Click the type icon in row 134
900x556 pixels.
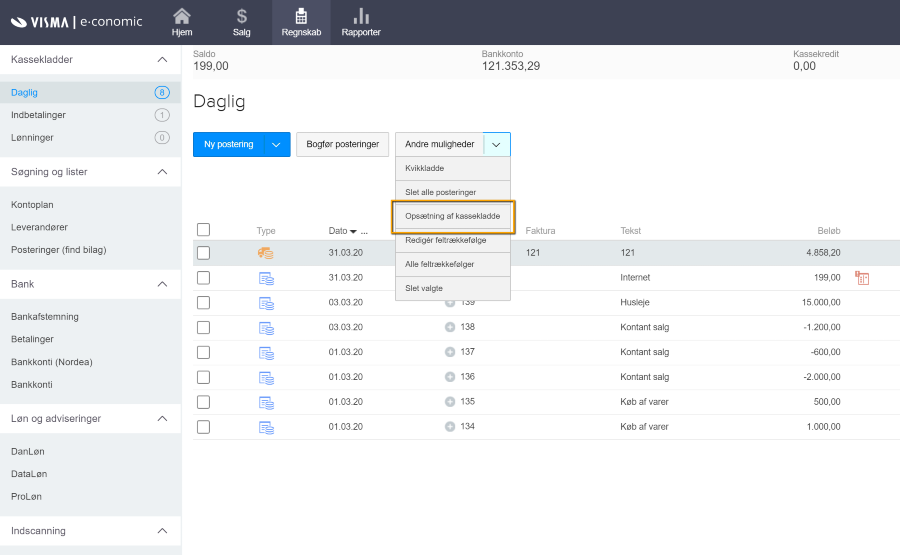click(266, 427)
